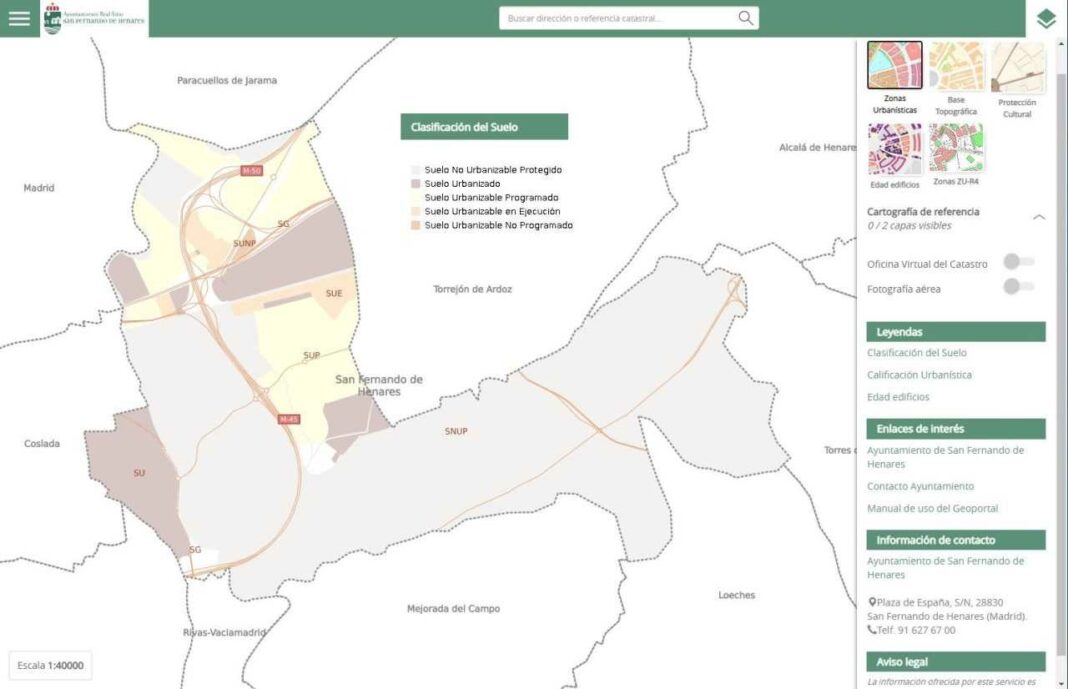
Task: Enable Oficina Virtual del Catastro layer
Action: 1018,262
